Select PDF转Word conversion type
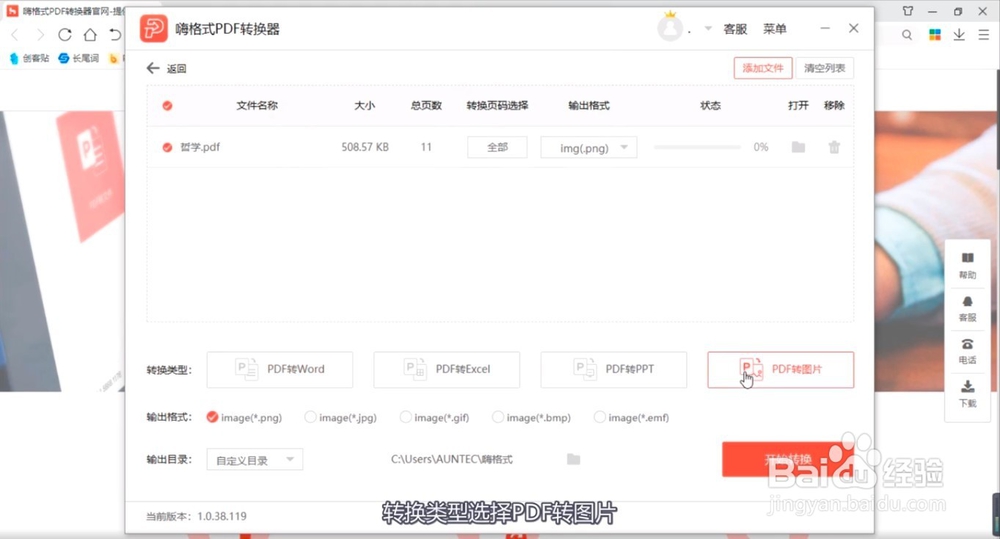The image size is (1000, 539). point(279,369)
